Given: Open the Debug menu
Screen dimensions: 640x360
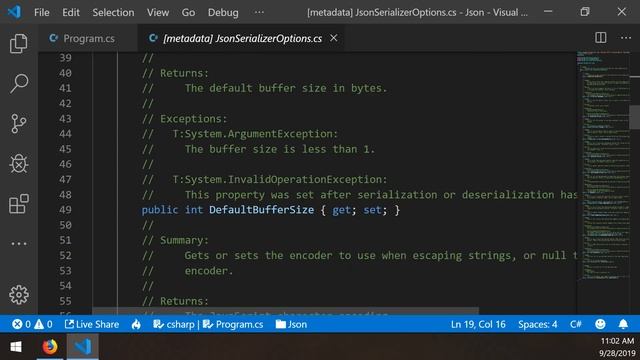Looking at the screenshot, I should (223, 12).
